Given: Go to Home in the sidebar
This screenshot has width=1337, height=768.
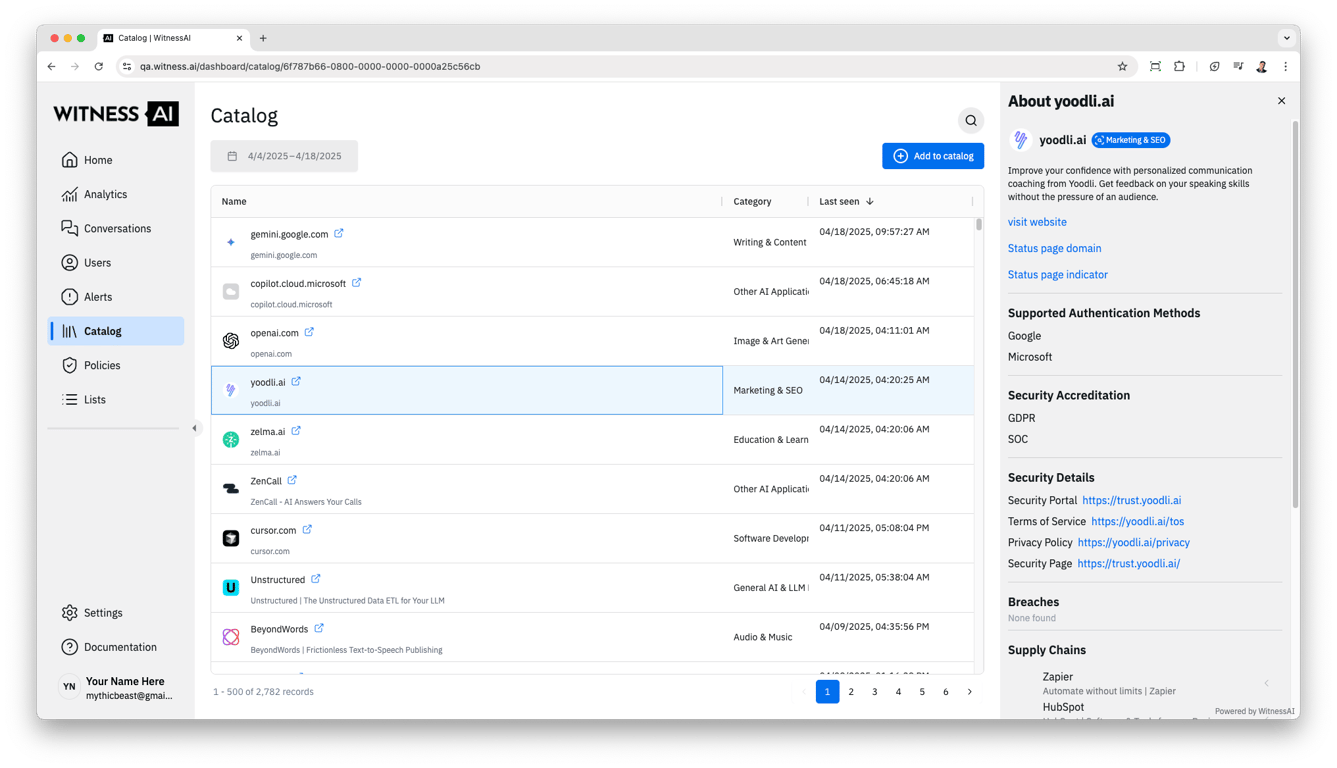Looking at the screenshot, I should tap(116, 160).
